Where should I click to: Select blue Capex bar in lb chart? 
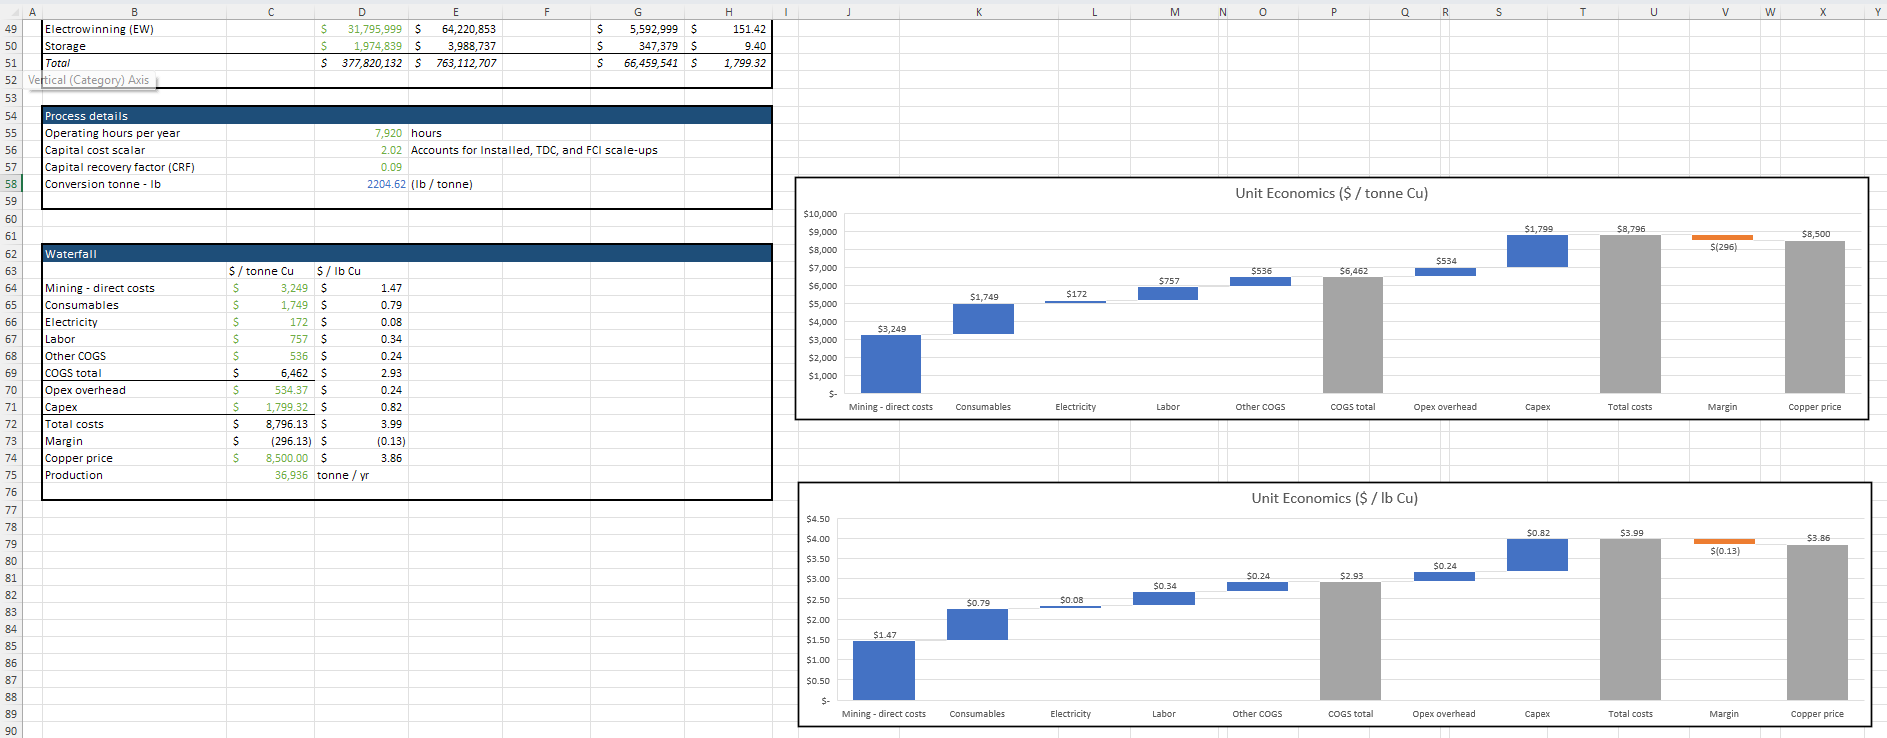1537,555
